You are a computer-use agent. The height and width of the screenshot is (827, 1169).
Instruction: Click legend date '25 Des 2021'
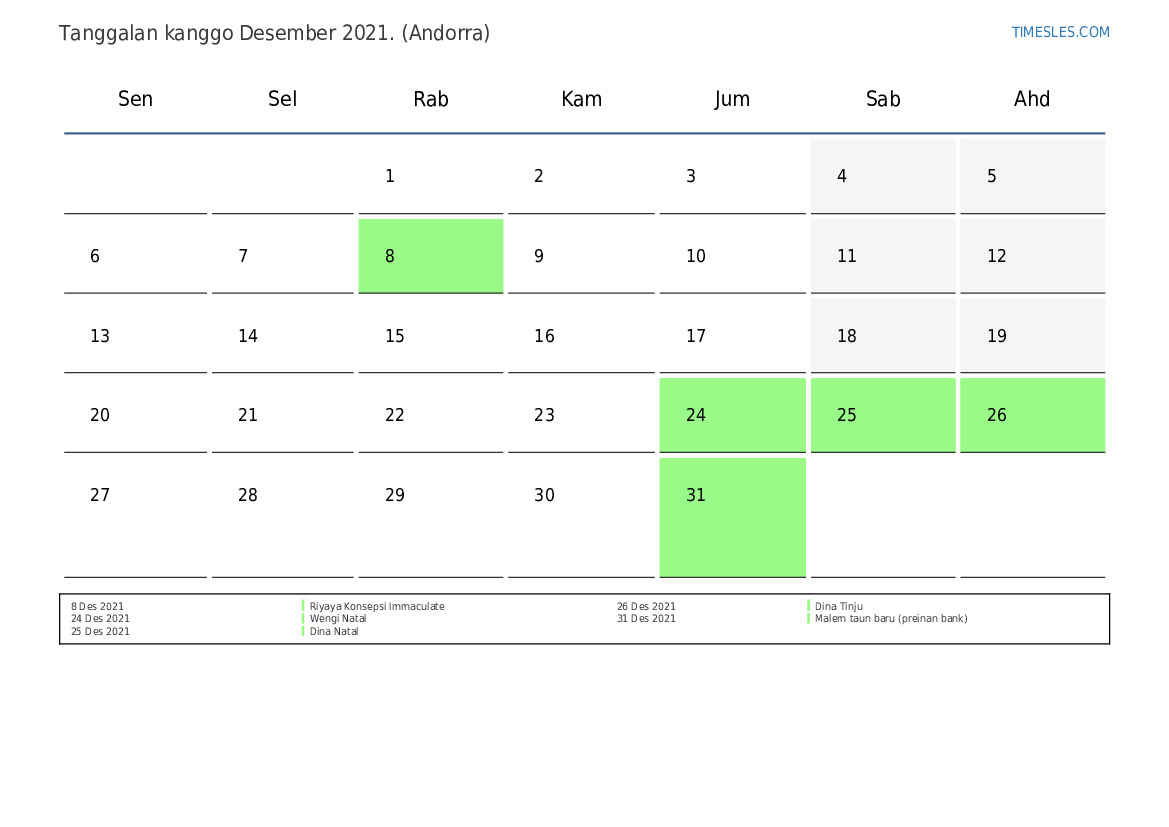tap(101, 631)
